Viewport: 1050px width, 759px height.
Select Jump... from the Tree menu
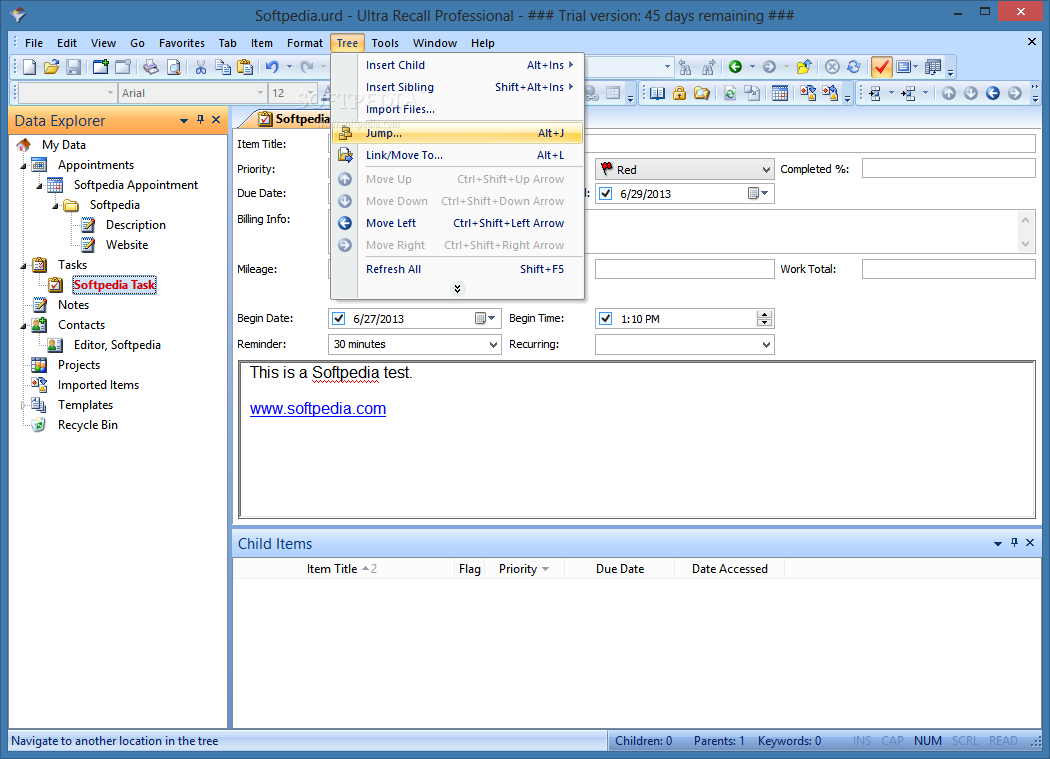[x=457, y=133]
